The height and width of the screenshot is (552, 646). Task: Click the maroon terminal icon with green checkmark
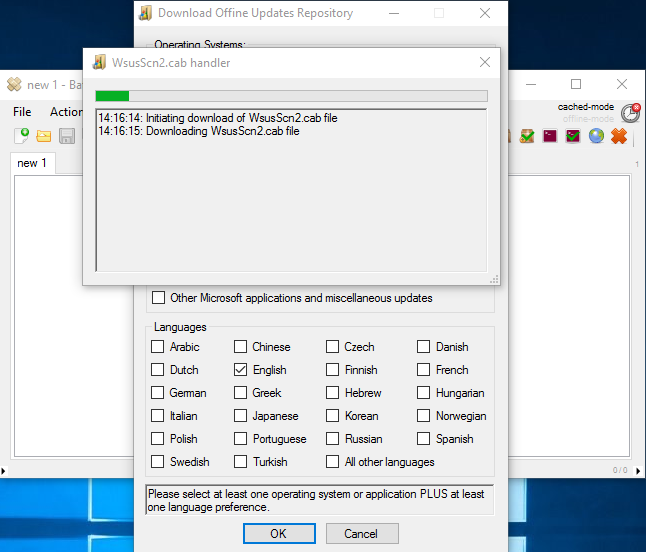tap(573, 136)
